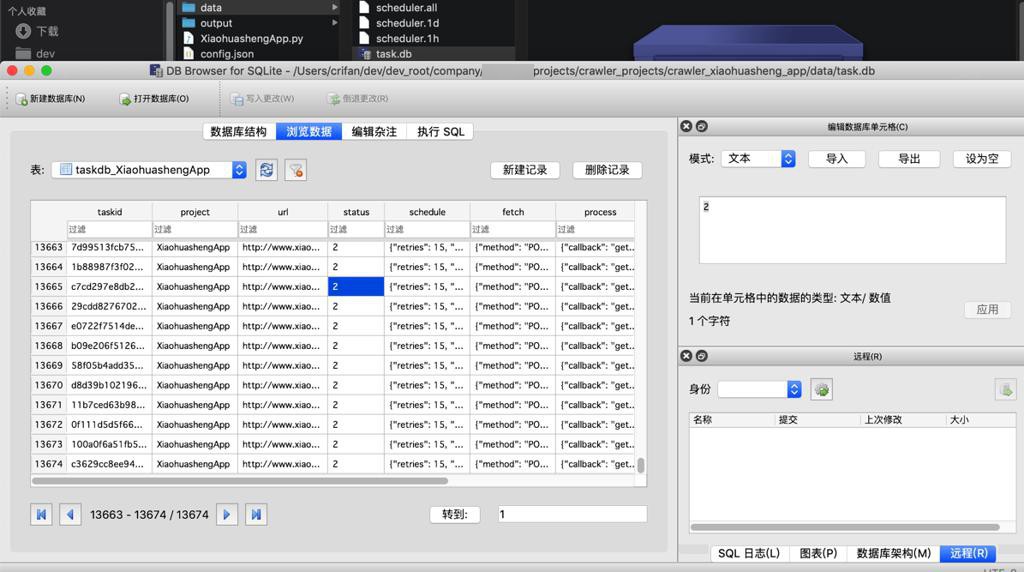Image resolution: width=1024 pixels, height=572 pixels.
Task: Clear all filters using the filter icon
Action: 295,170
